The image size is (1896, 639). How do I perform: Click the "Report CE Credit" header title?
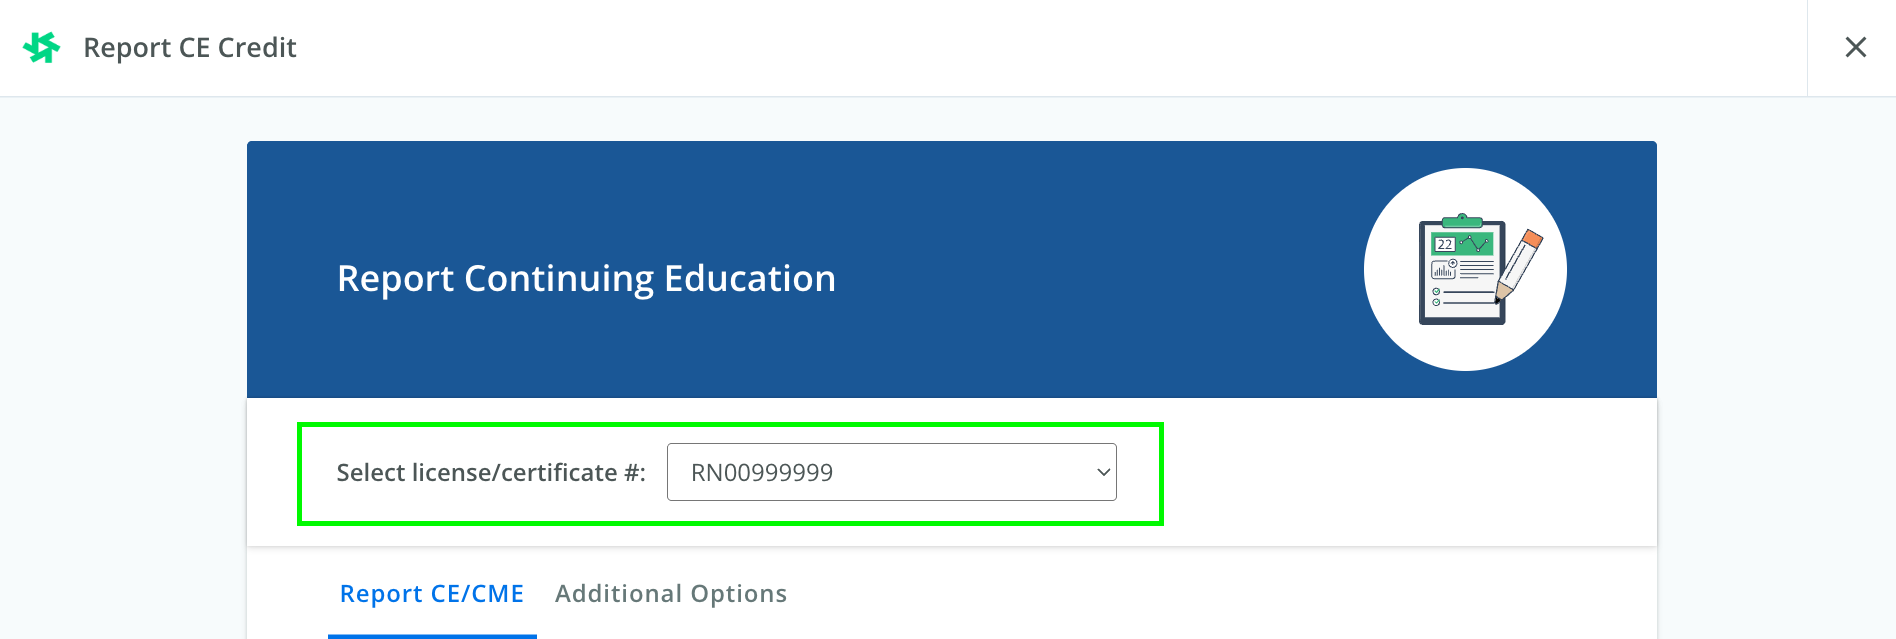click(x=190, y=47)
